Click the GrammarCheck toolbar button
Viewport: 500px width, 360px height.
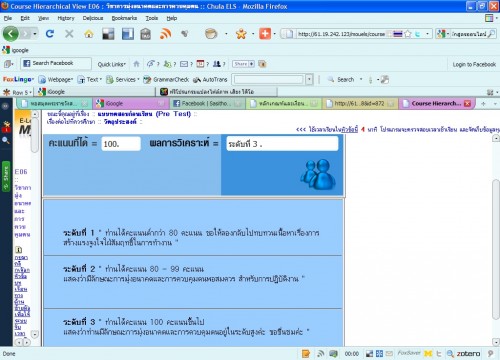(166, 79)
